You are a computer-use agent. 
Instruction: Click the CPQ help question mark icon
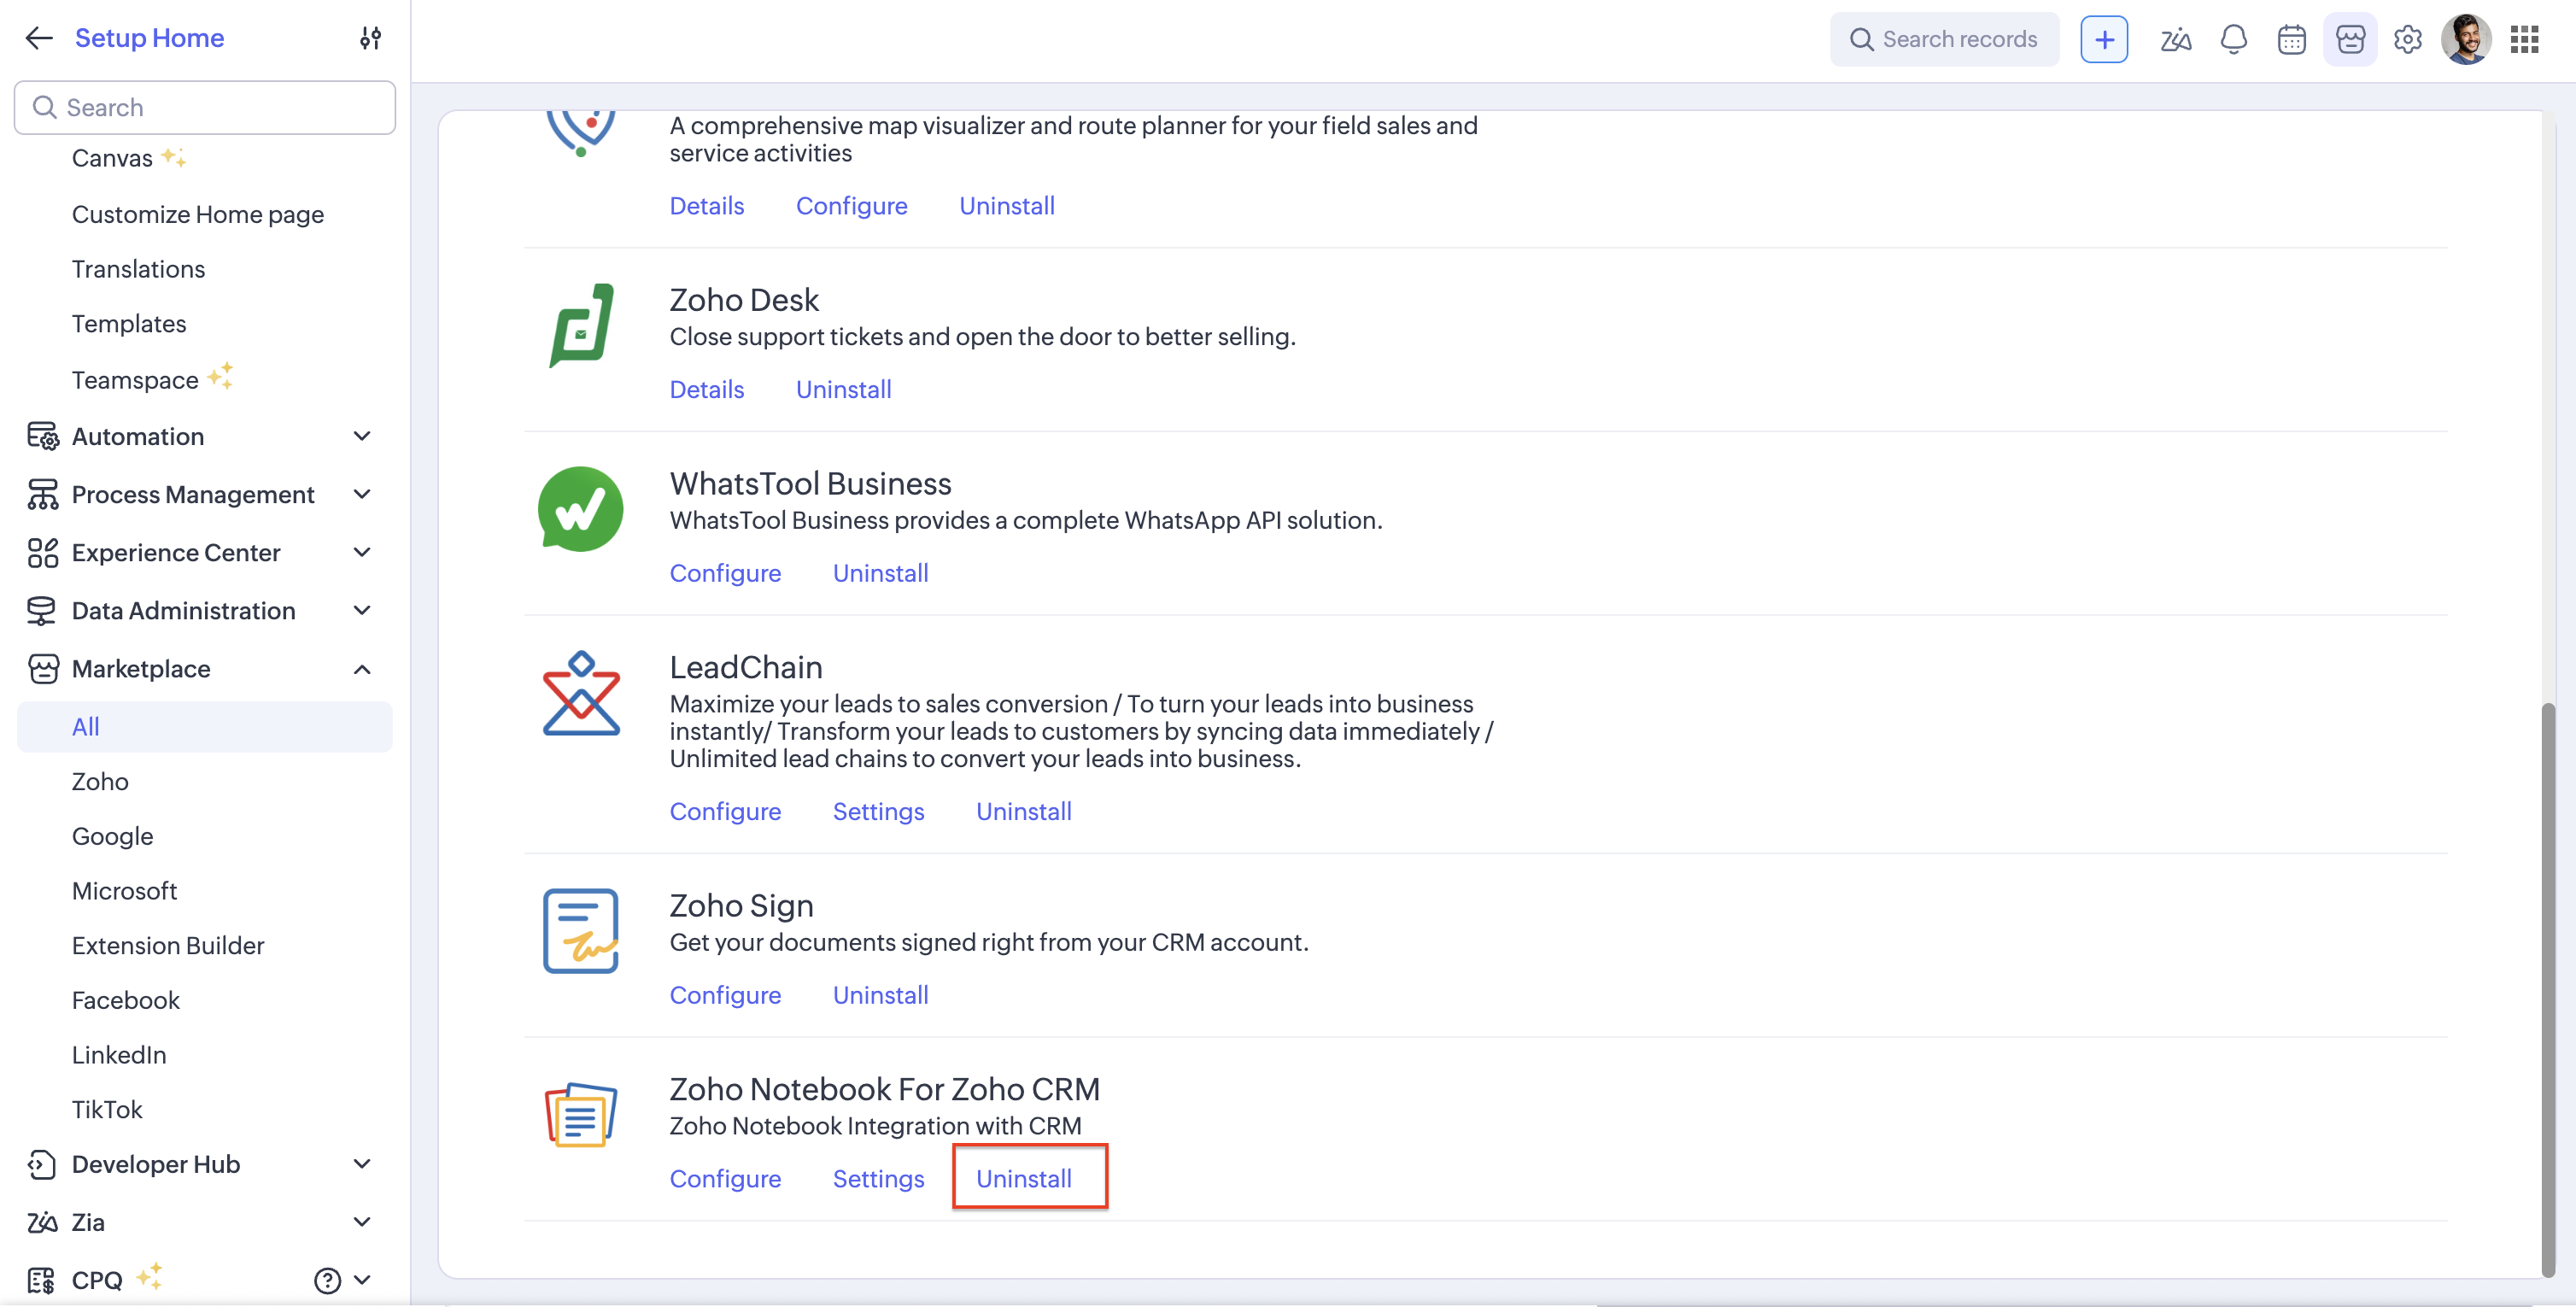pos(327,1280)
